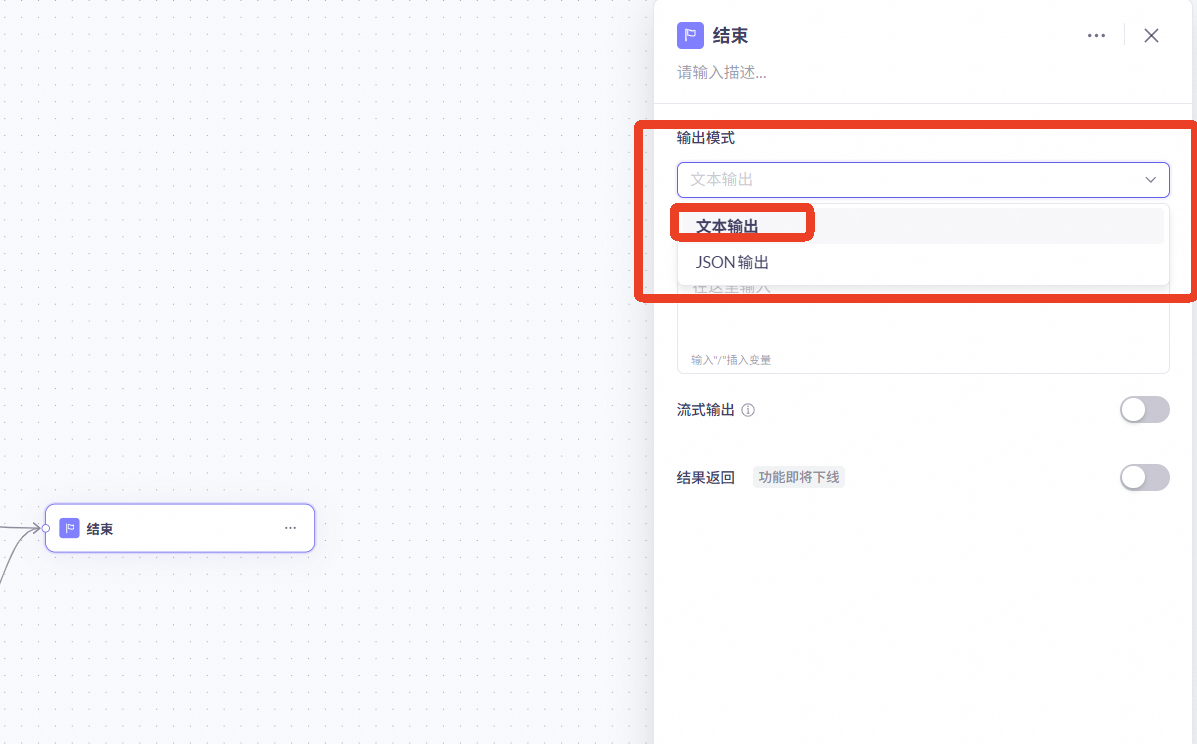Screen dimensions: 1197x744
Task: Toggle the 结果返回 switch
Action: click(1144, 478)
